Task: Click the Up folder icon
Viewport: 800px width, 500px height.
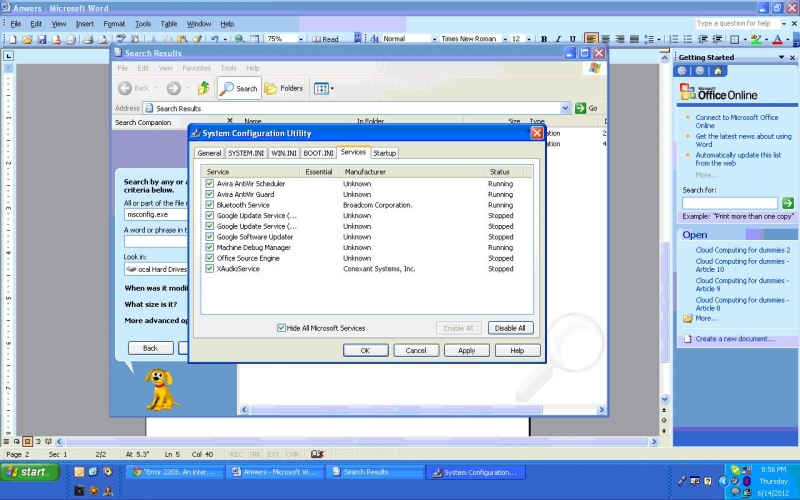Action: [204, 88]
